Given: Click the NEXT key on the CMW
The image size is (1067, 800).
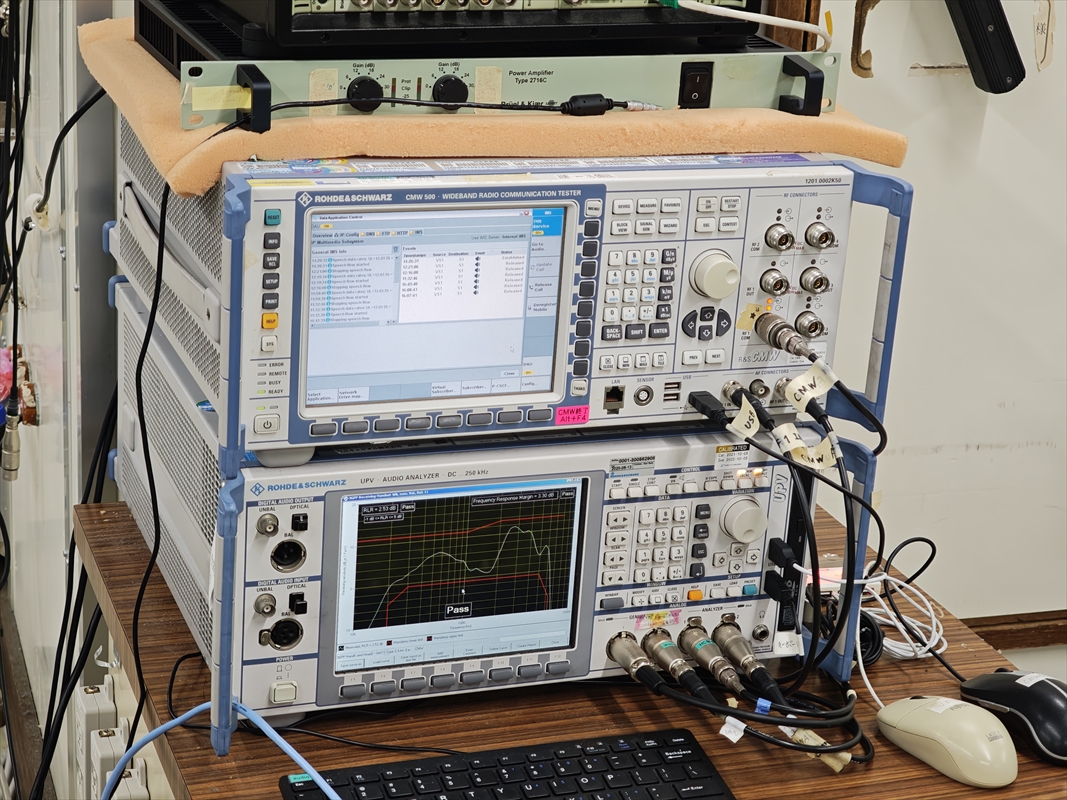Looking at the screenshot, I should 715,356.
